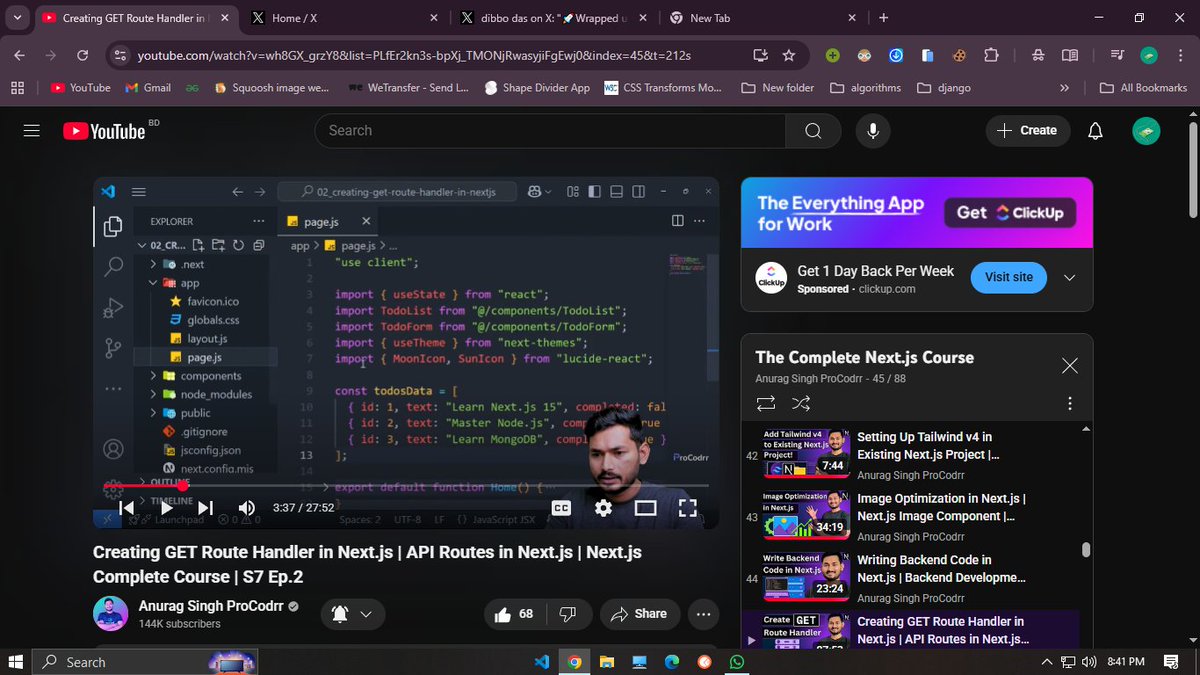Open the YouTube guide hamburger menu
The height and width of the screenshot is (675, 1200).
point(31,131)
